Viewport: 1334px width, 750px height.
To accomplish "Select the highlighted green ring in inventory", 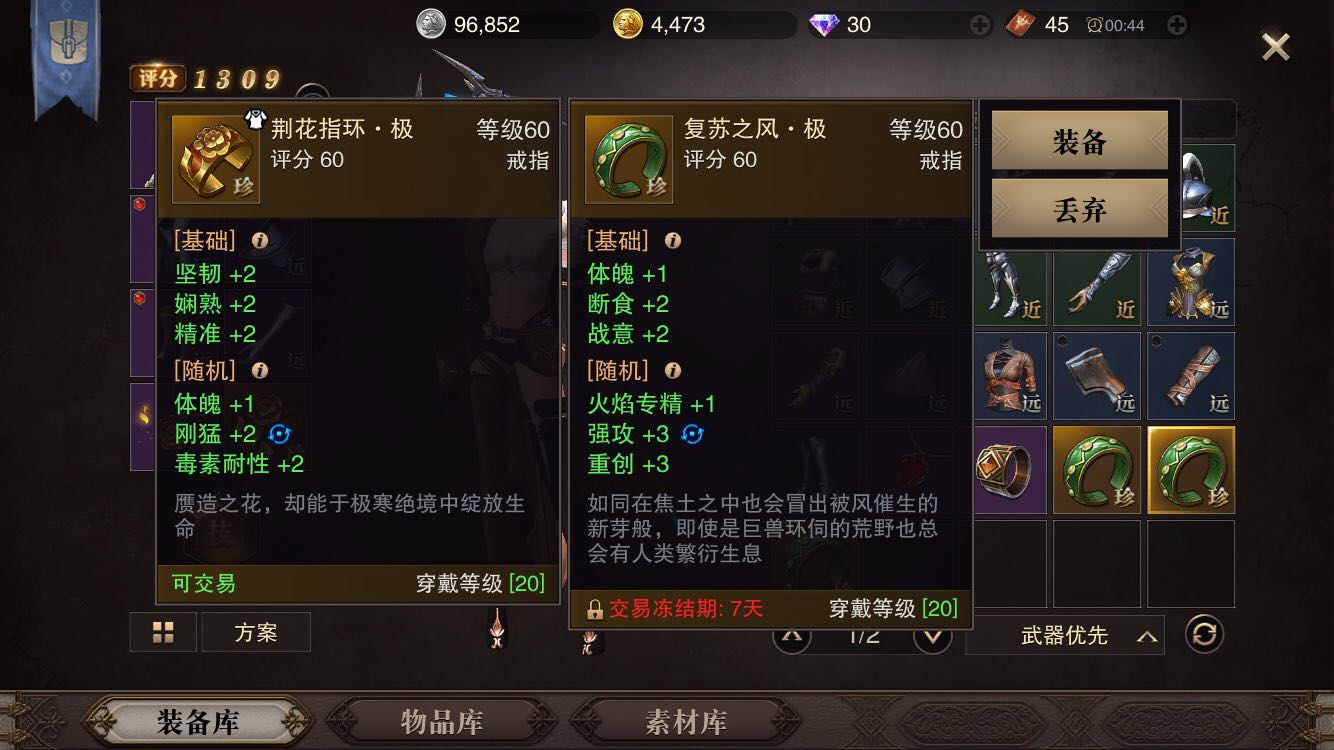I will pyautogui.click(x=1191, y=470).
